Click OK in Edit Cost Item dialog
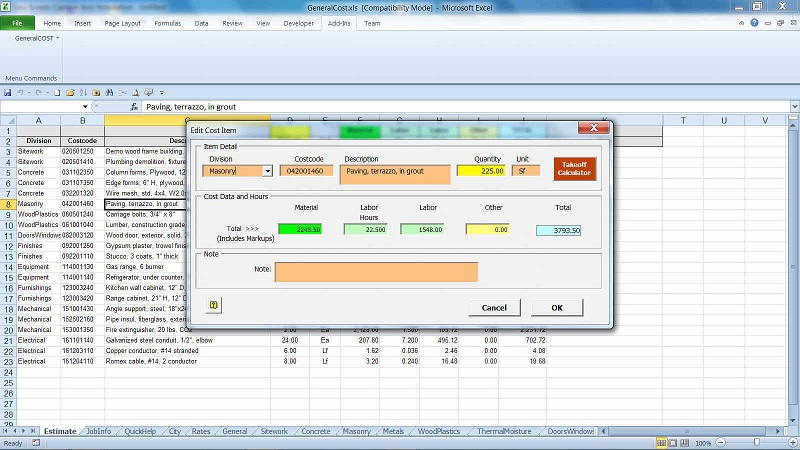This screenshot has height=450, width=800. pos(557,308)
